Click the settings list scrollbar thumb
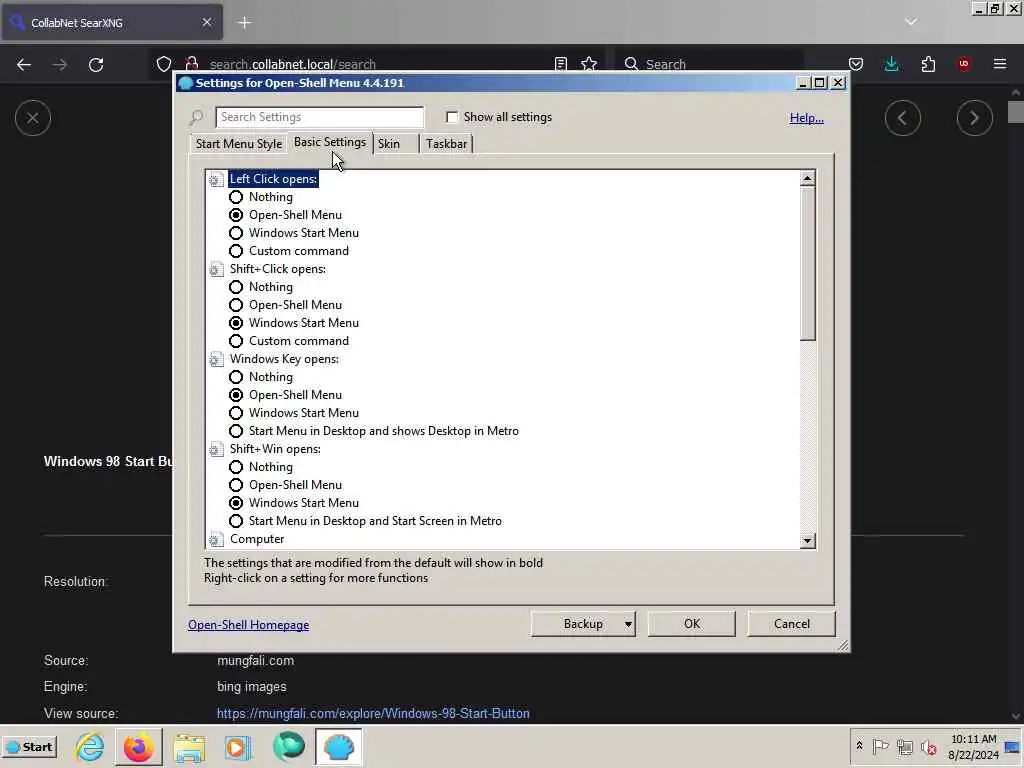Viewport: 1024px width, 768px height. tap(808, 263)
